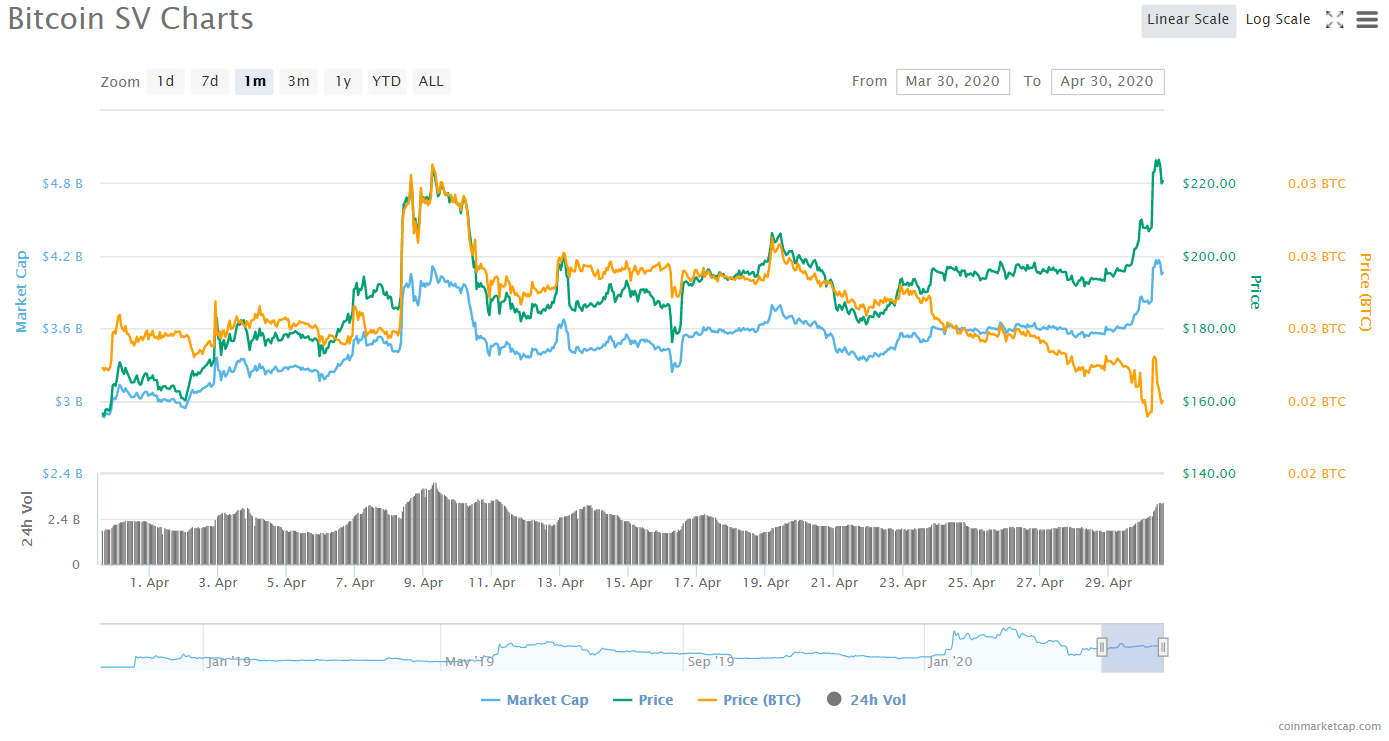Toggle 24h Vol series in legend
Image resolution: width=1389 pixels, height=741 pixels.
point(866,700)
